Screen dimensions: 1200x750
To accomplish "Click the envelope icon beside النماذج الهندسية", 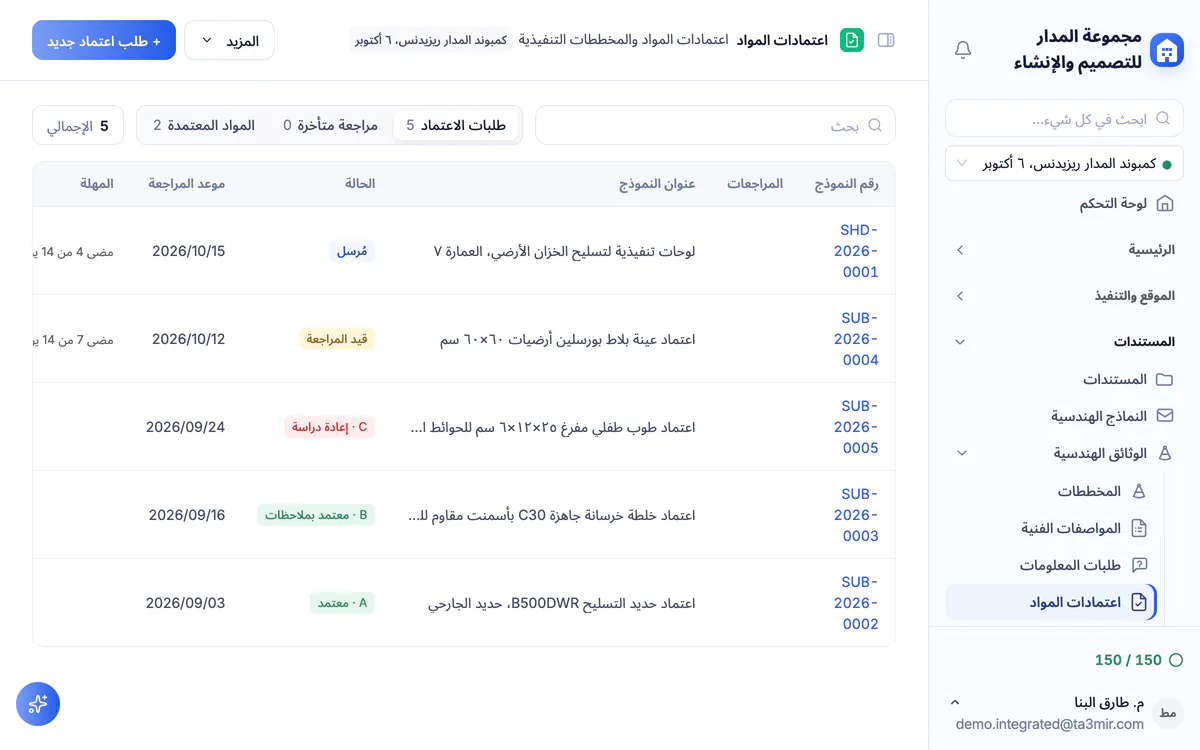I will point(1164,415).
